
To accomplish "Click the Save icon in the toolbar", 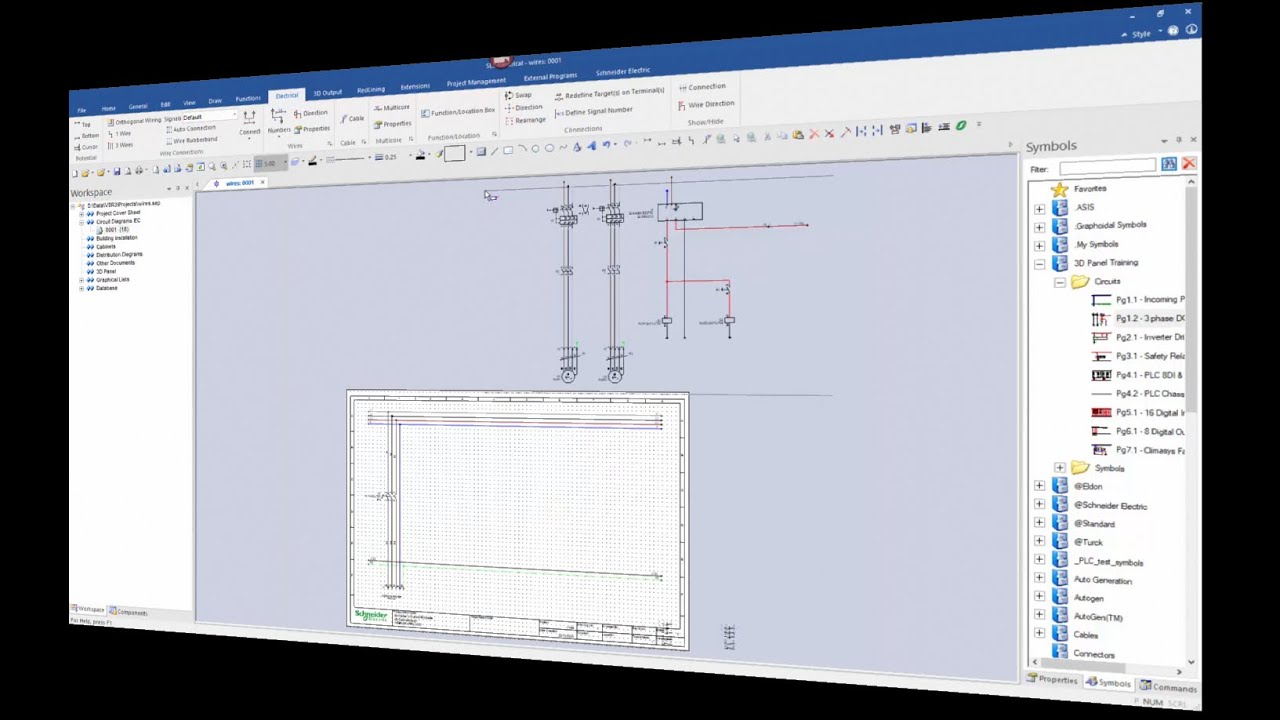I will click(115, 171).
